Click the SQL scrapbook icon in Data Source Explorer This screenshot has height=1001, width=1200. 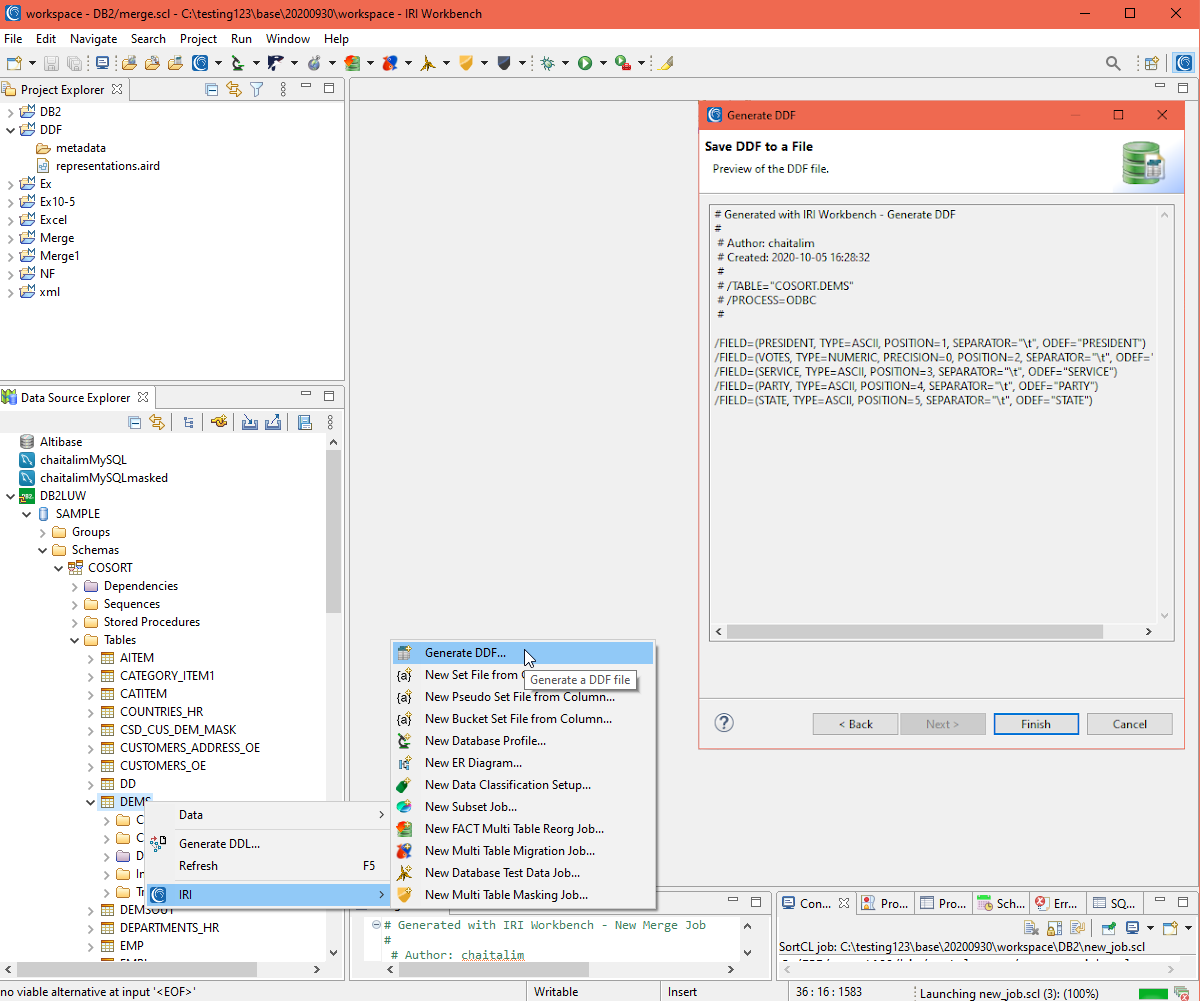pyautogui.click(x=305, y=423)
